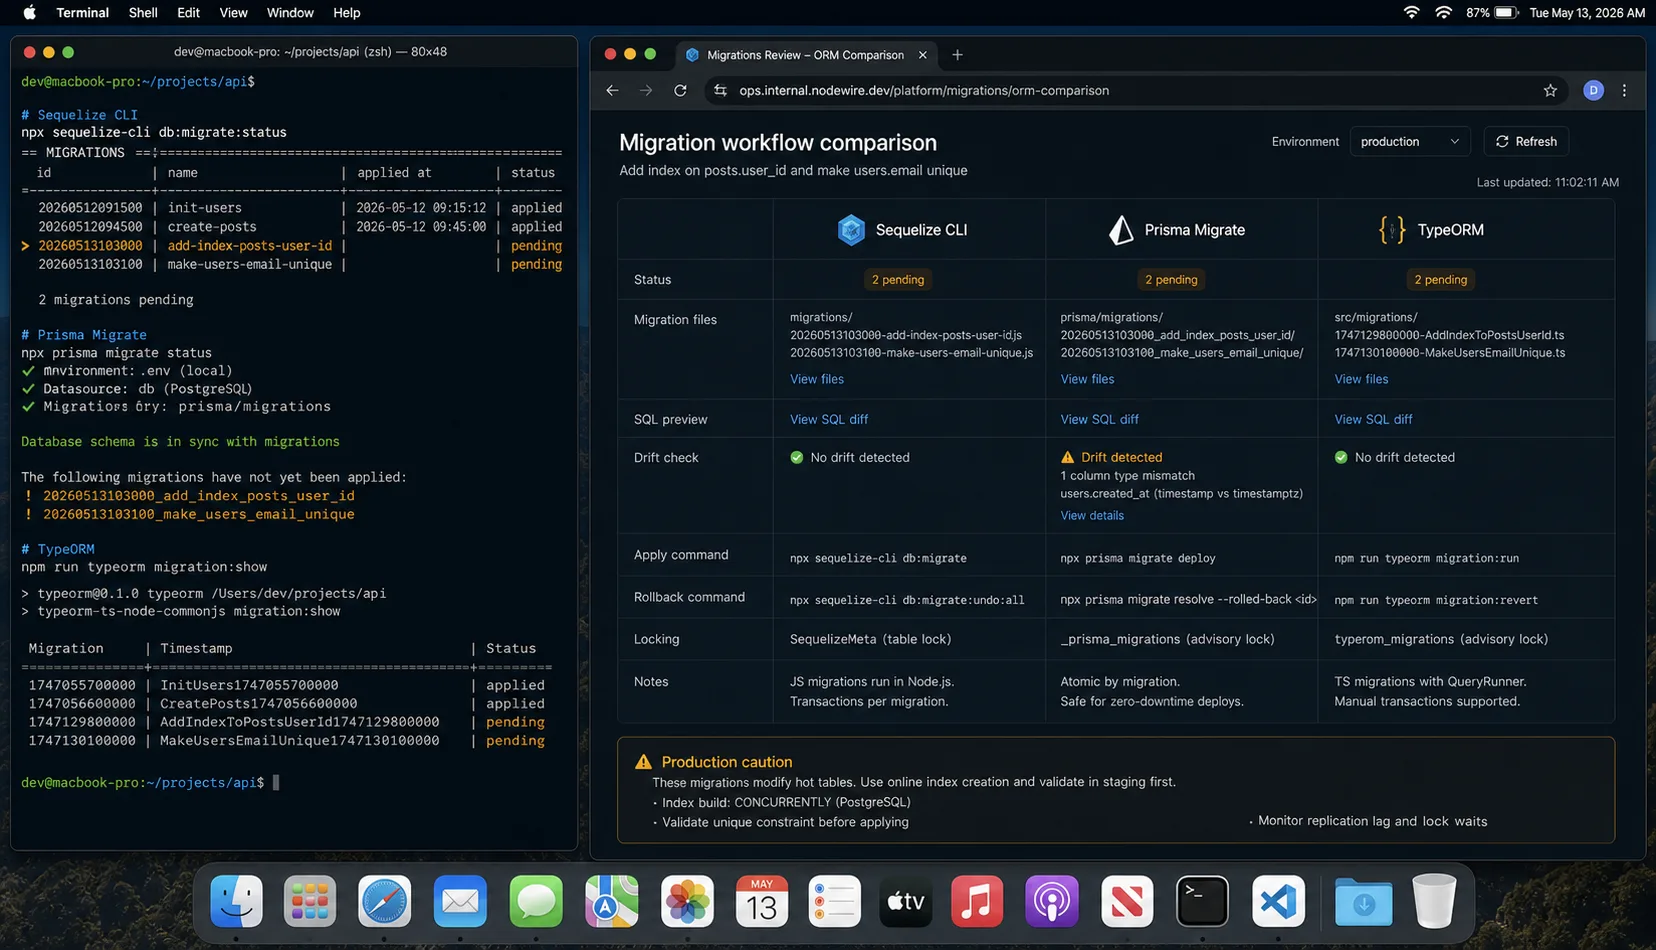The image size is (1656, 950).
Task: Open Launchpad from the dock
Action: pos(310,902)
